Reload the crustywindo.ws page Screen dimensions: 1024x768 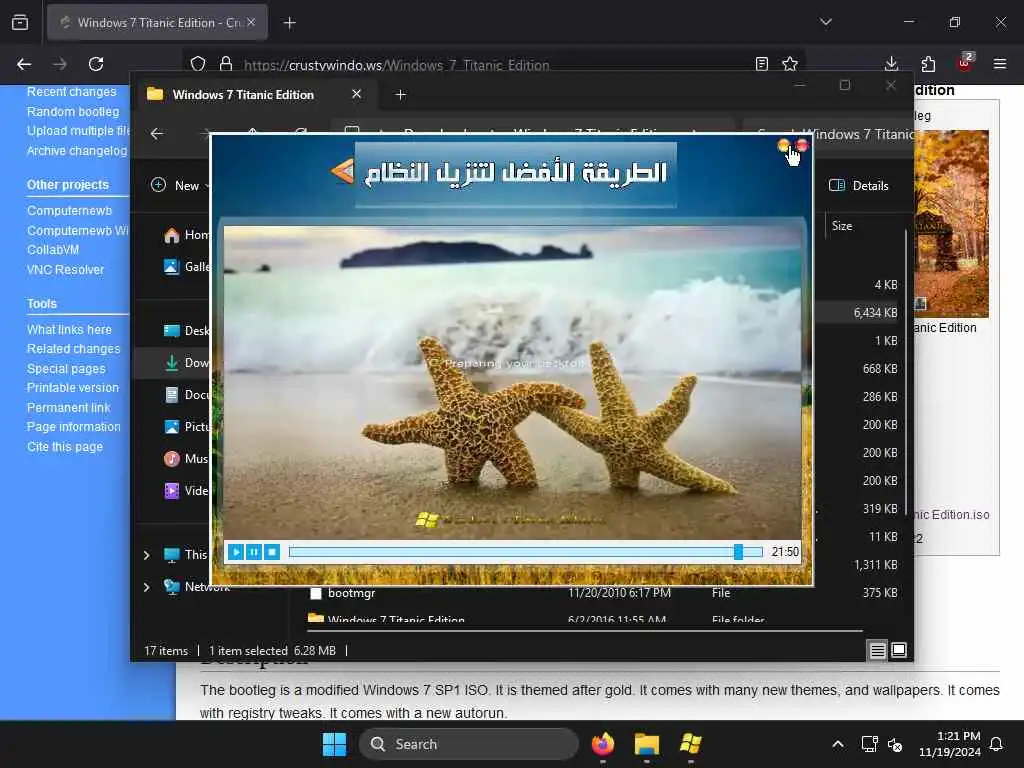[96, 64]
